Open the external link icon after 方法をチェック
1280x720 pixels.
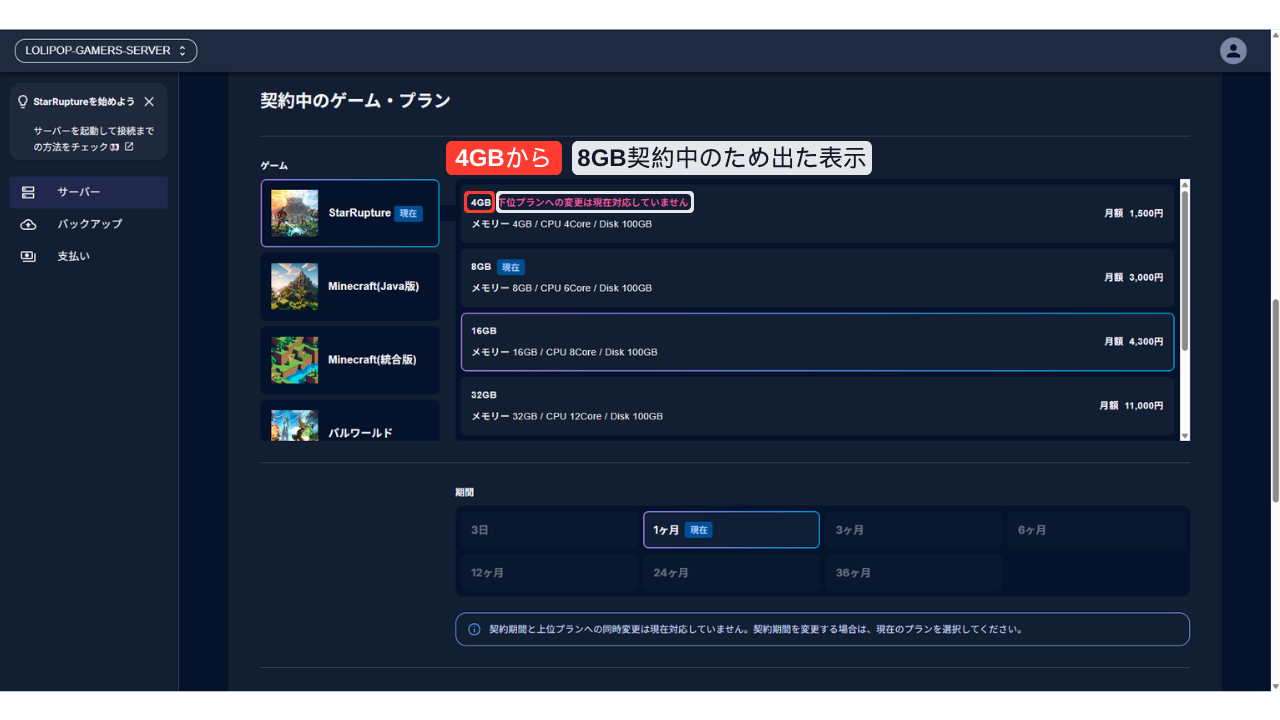tap(129, 147)
